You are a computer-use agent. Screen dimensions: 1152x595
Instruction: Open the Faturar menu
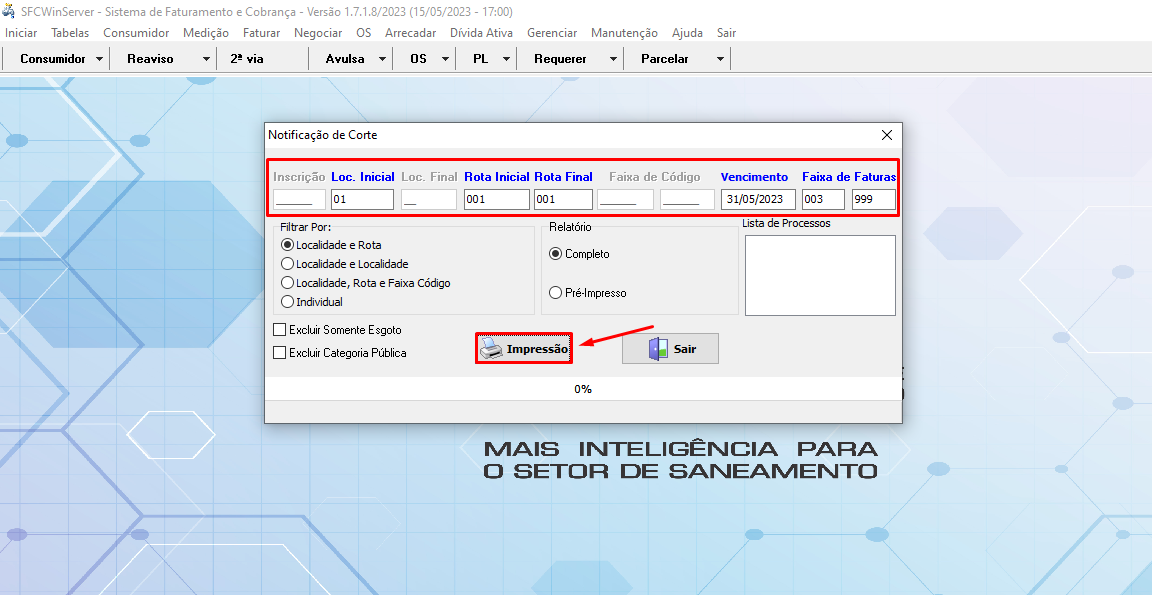point(261,33)
